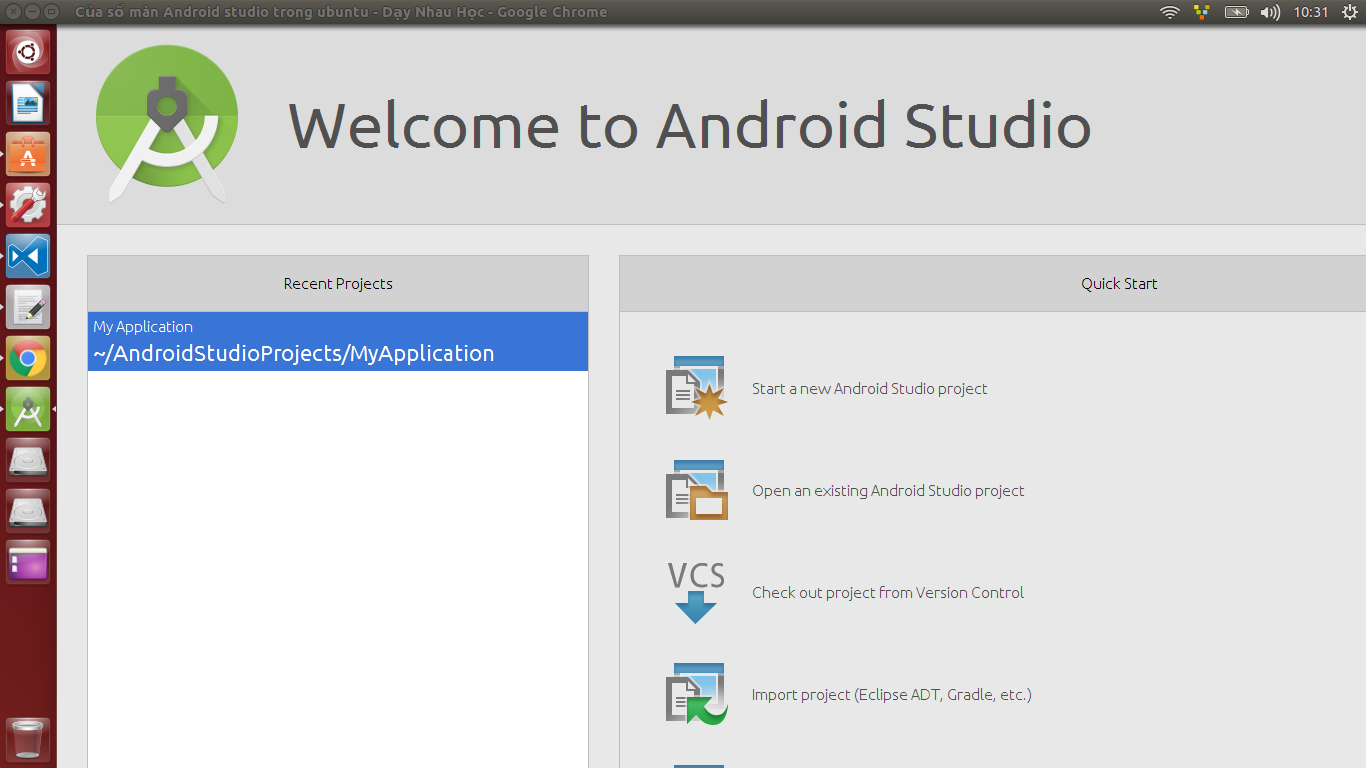Image resolution: width=1366 pixels, height=768 pixels.
Task: Select Start a new Android Studio project
Action: click(870, 389)
